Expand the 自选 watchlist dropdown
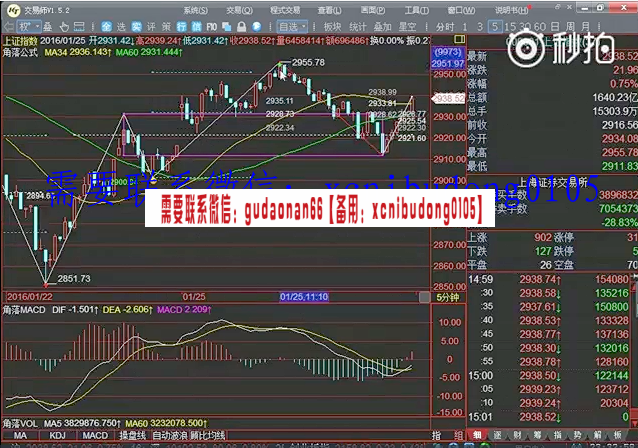The width and height of the screenshot is (638, 448). pos(292,27)
